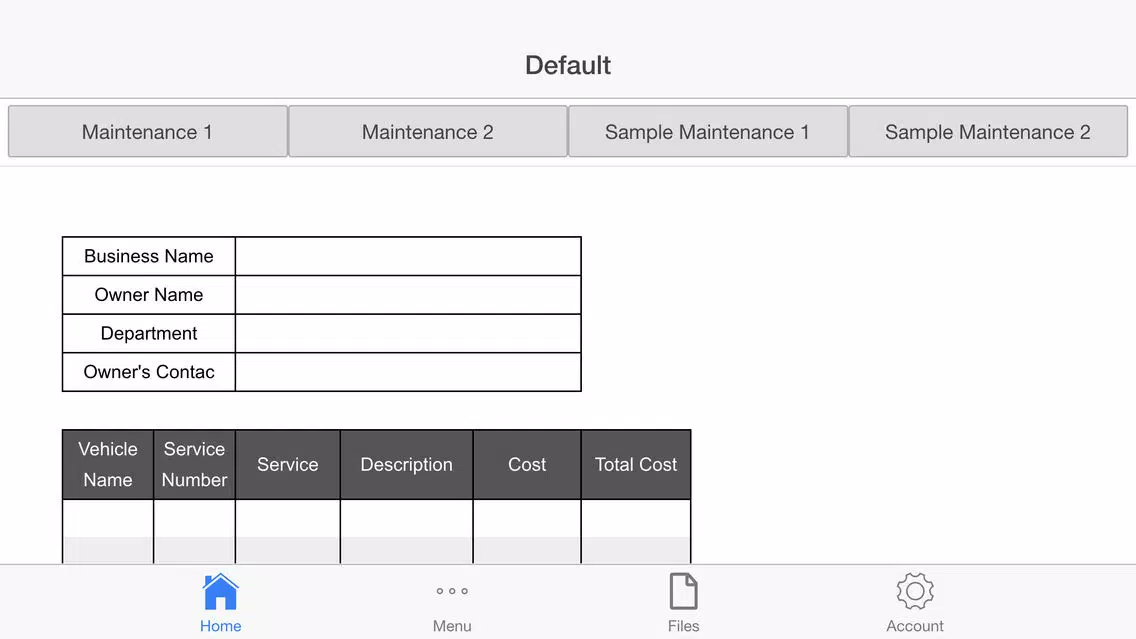Click the Owner's Contact input cell

(408, 372)
